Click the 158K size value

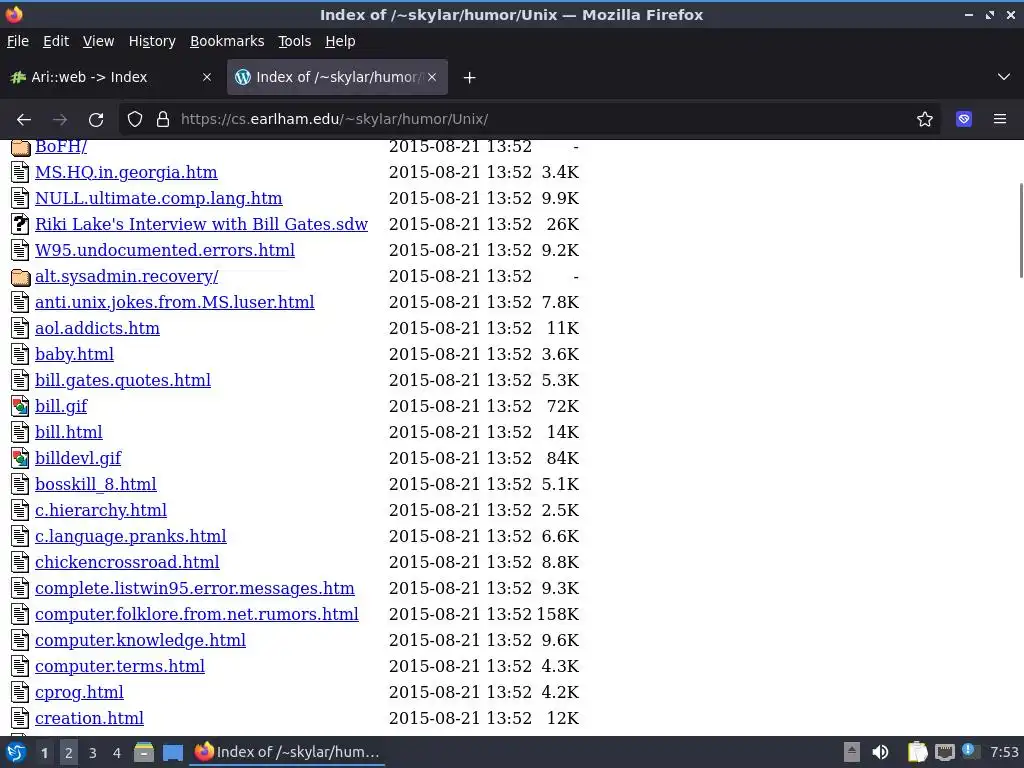click(x=558, y=615)
